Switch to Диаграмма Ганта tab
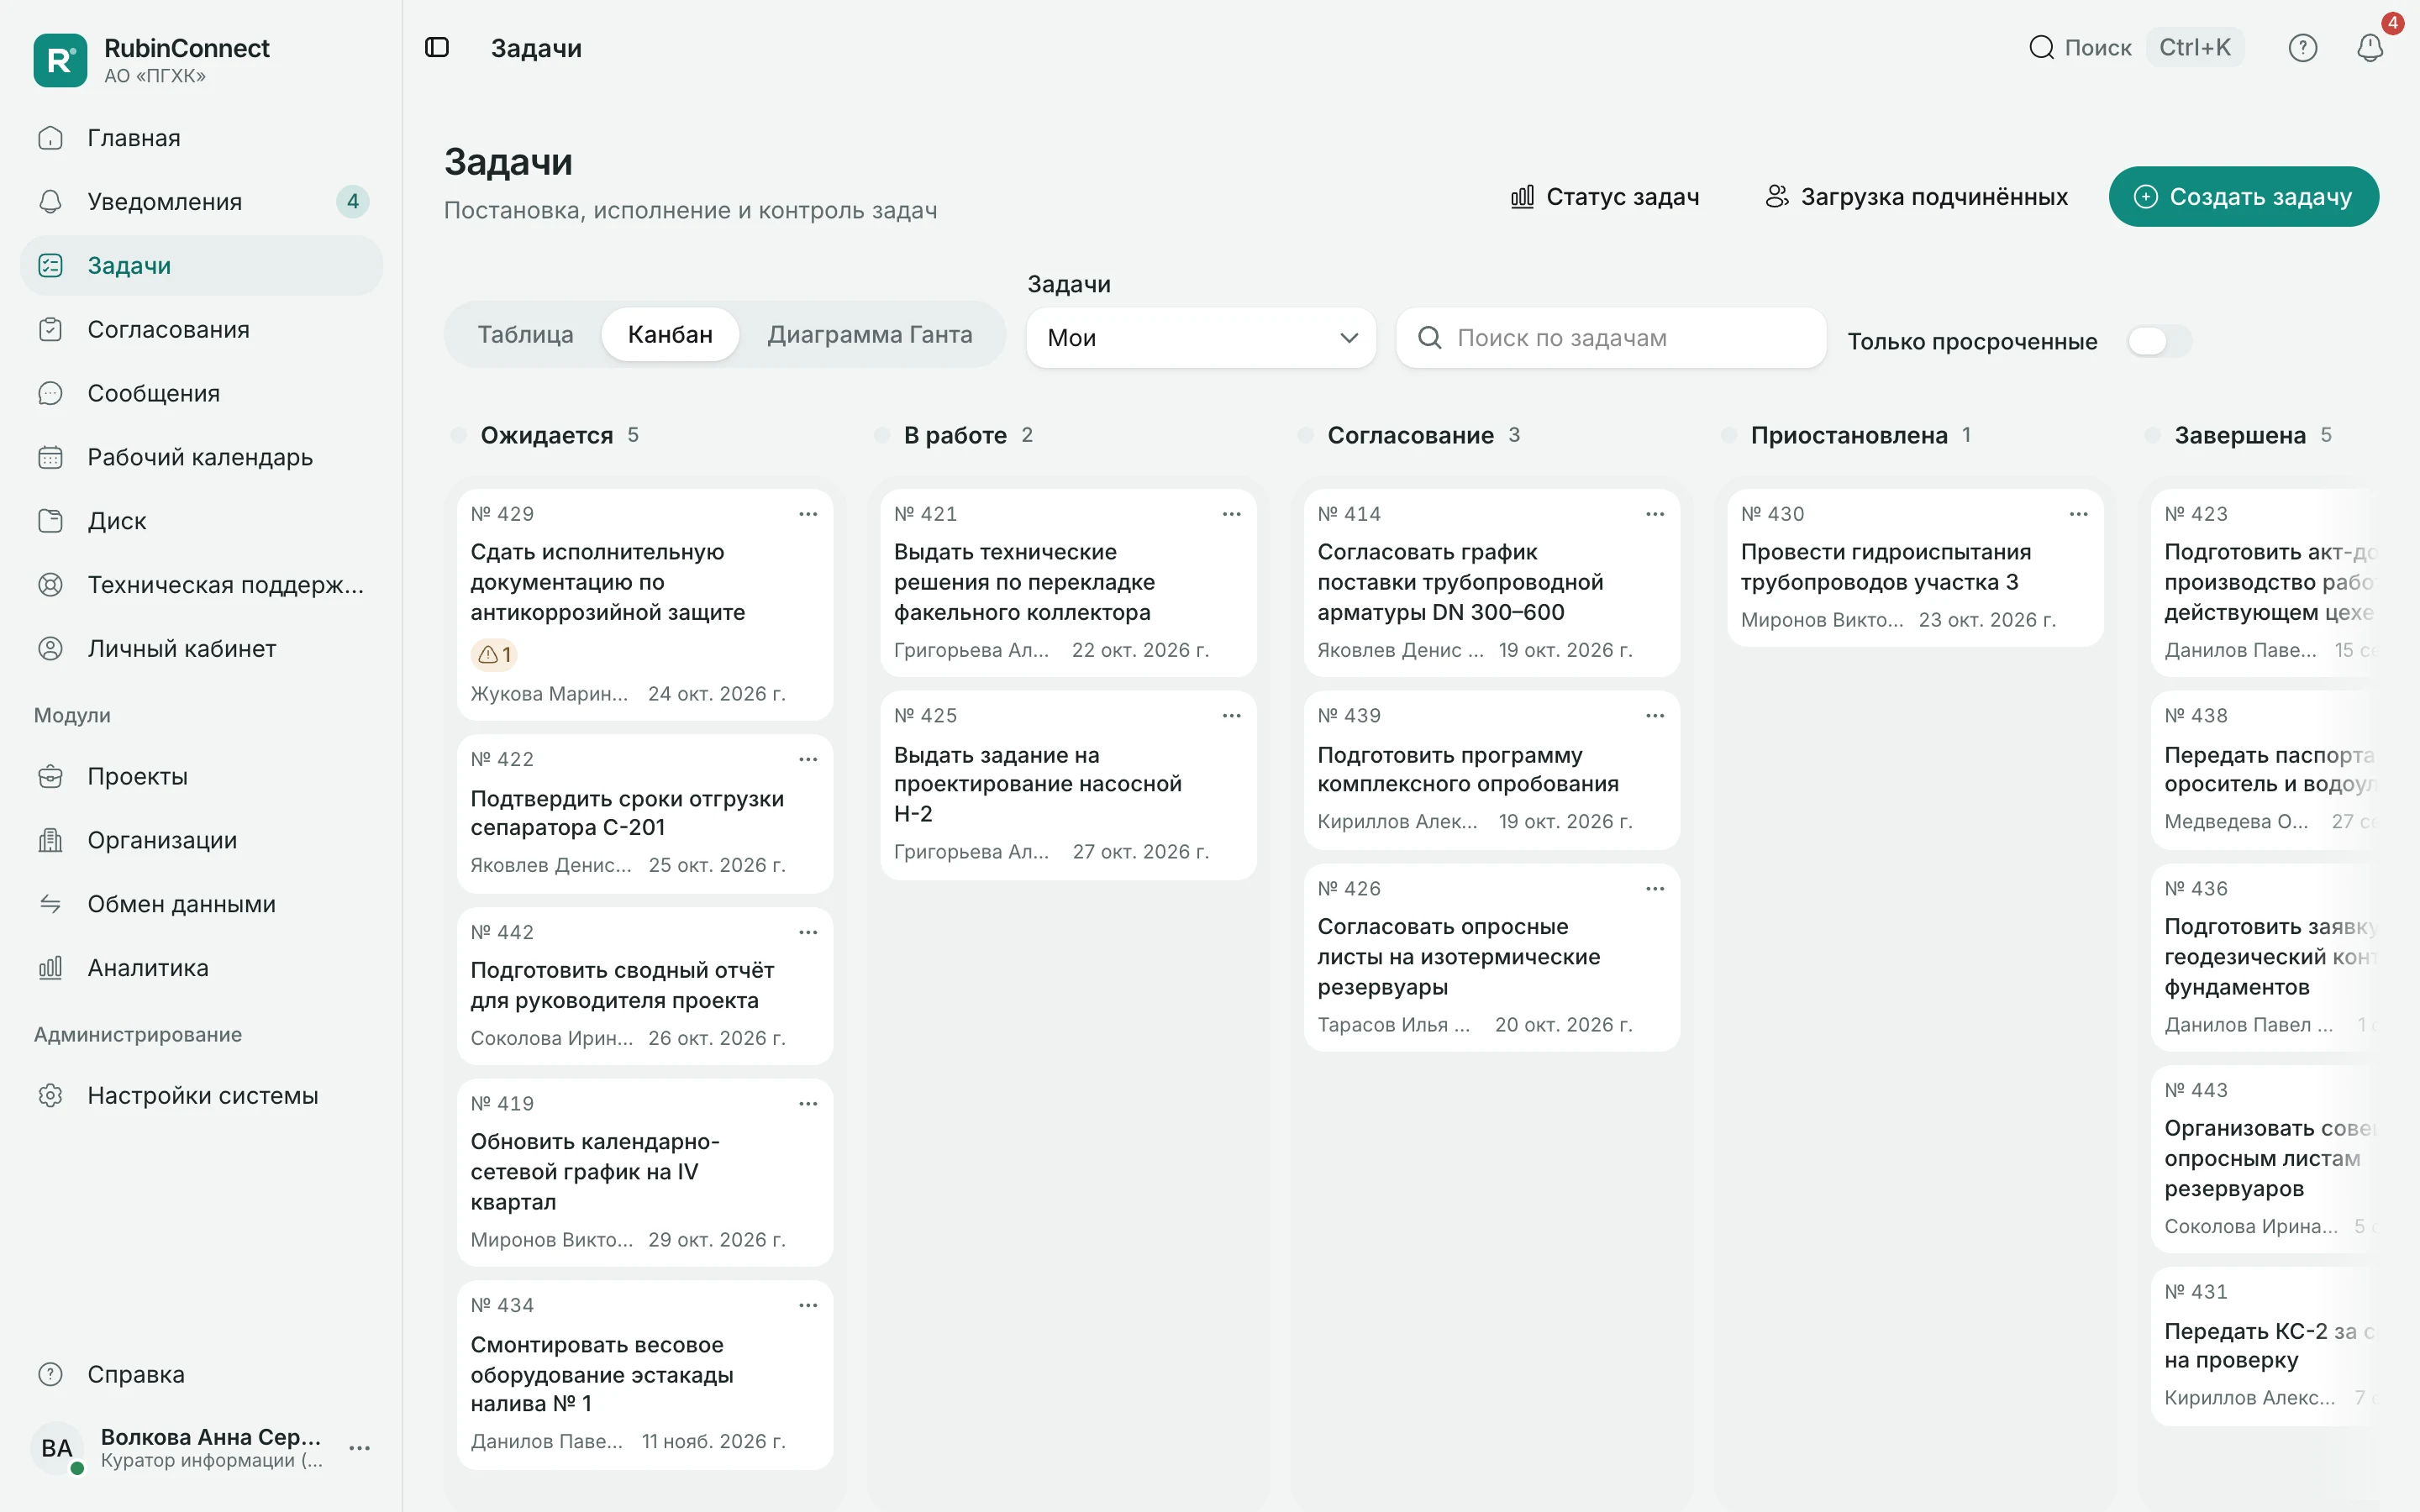 tap(869, 334)
